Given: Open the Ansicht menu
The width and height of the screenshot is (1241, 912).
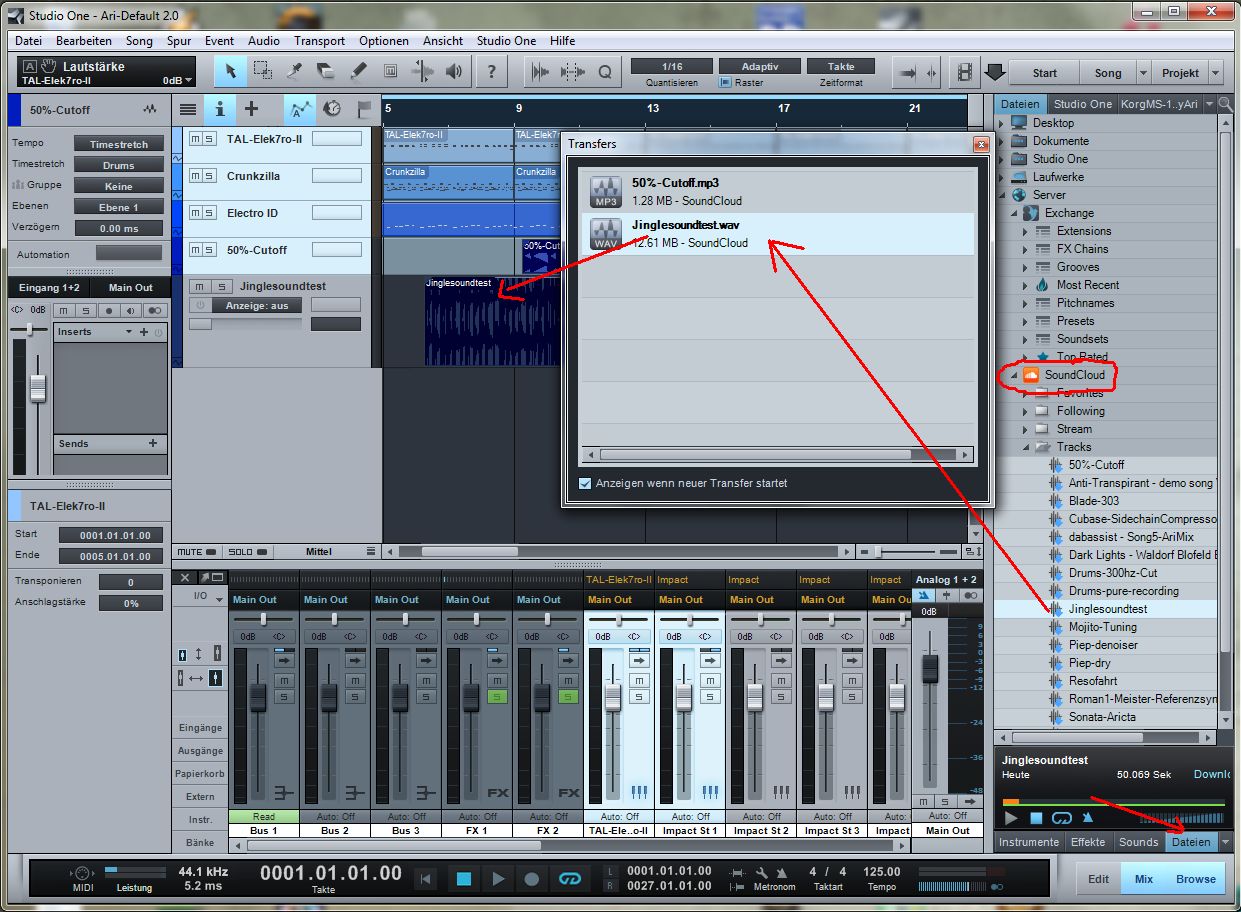Looking at the screenshot, I should 443,41.
